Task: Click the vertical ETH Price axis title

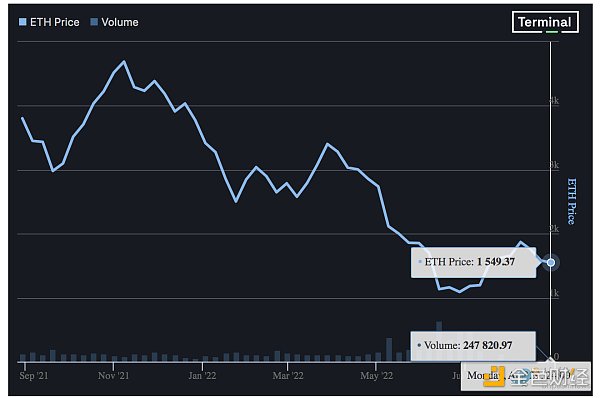Action: pos(571,201)
